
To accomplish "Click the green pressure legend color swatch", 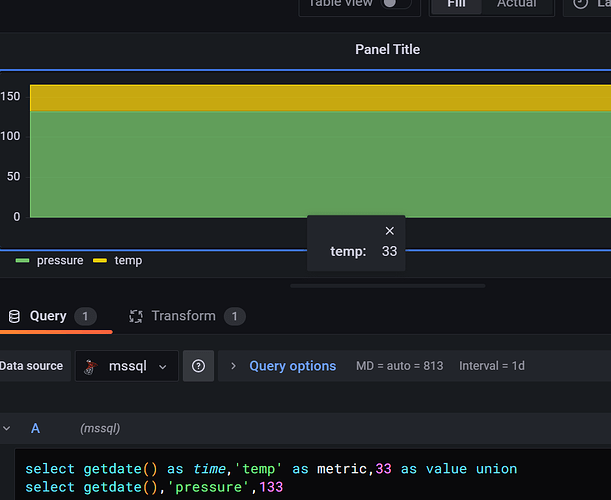I will coord(22,260).
